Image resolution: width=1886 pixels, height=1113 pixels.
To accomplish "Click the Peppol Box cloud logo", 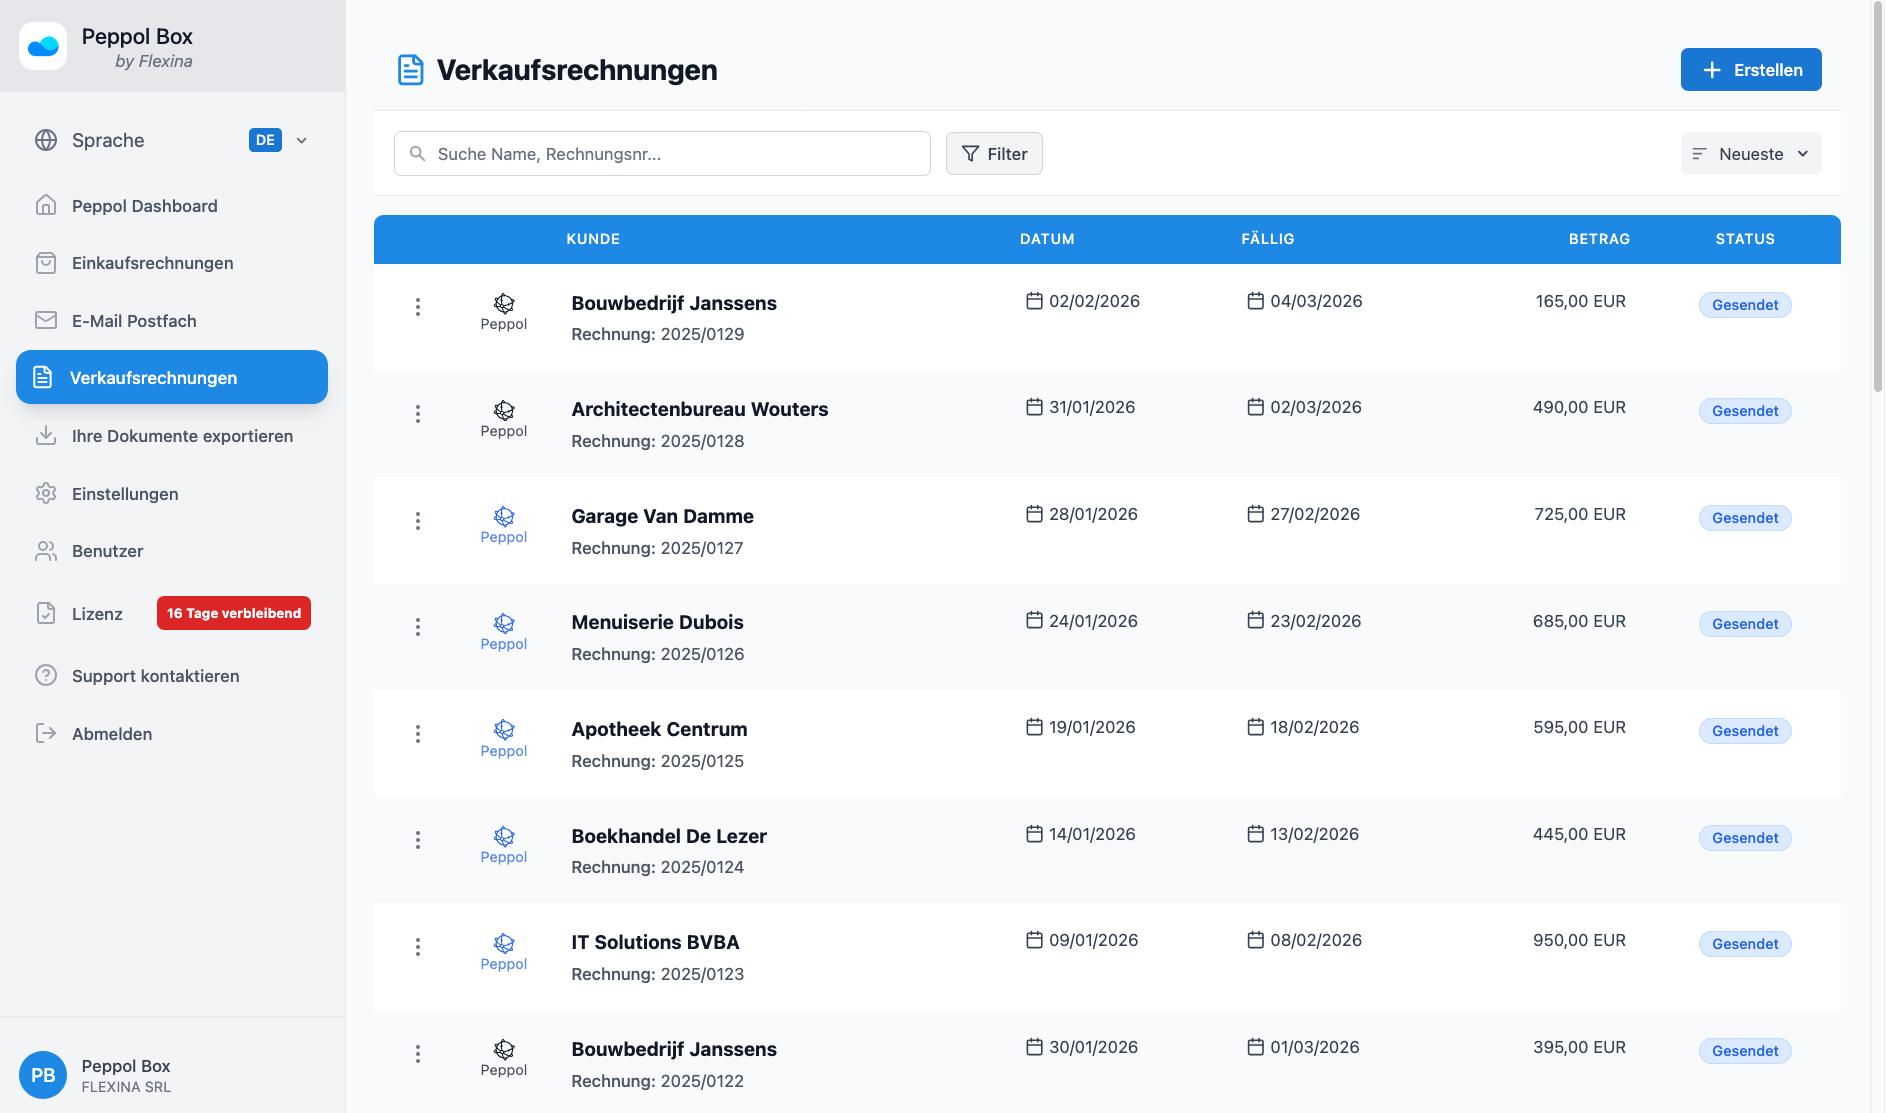I will 42,45.
